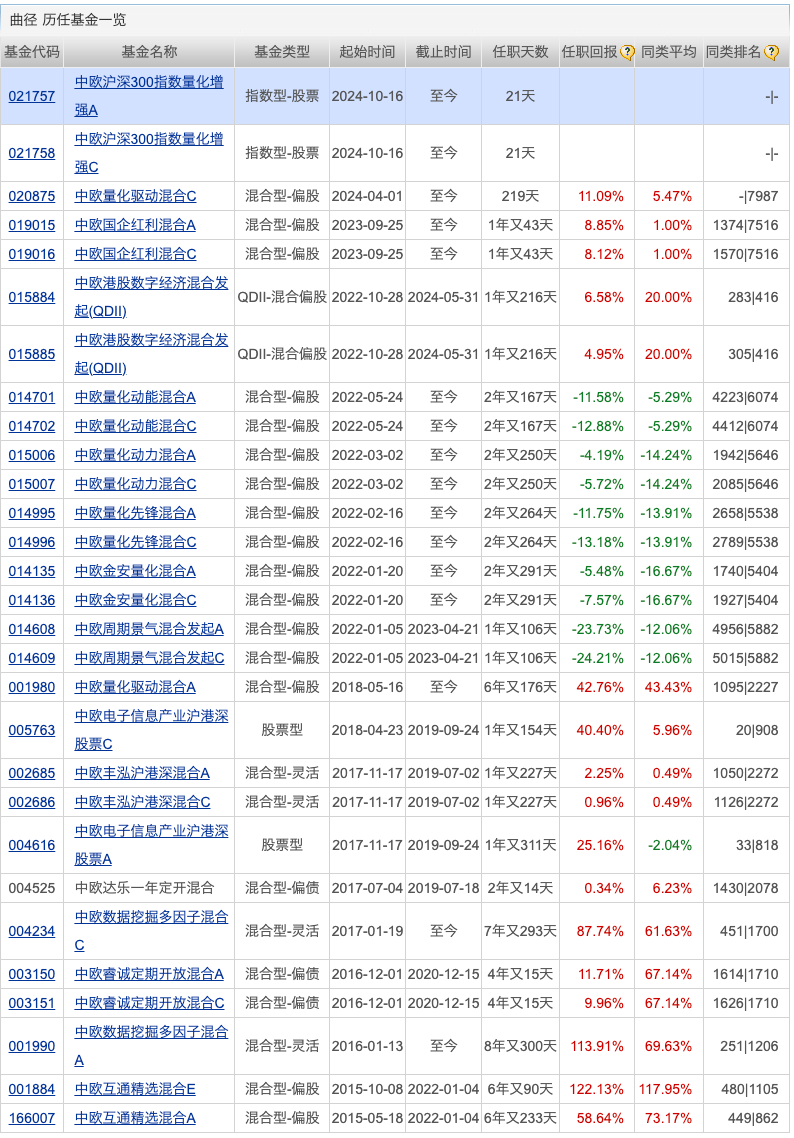Select the 2018-05-16 start date cell
The image size is (794, 1138).
pos(367,687)
